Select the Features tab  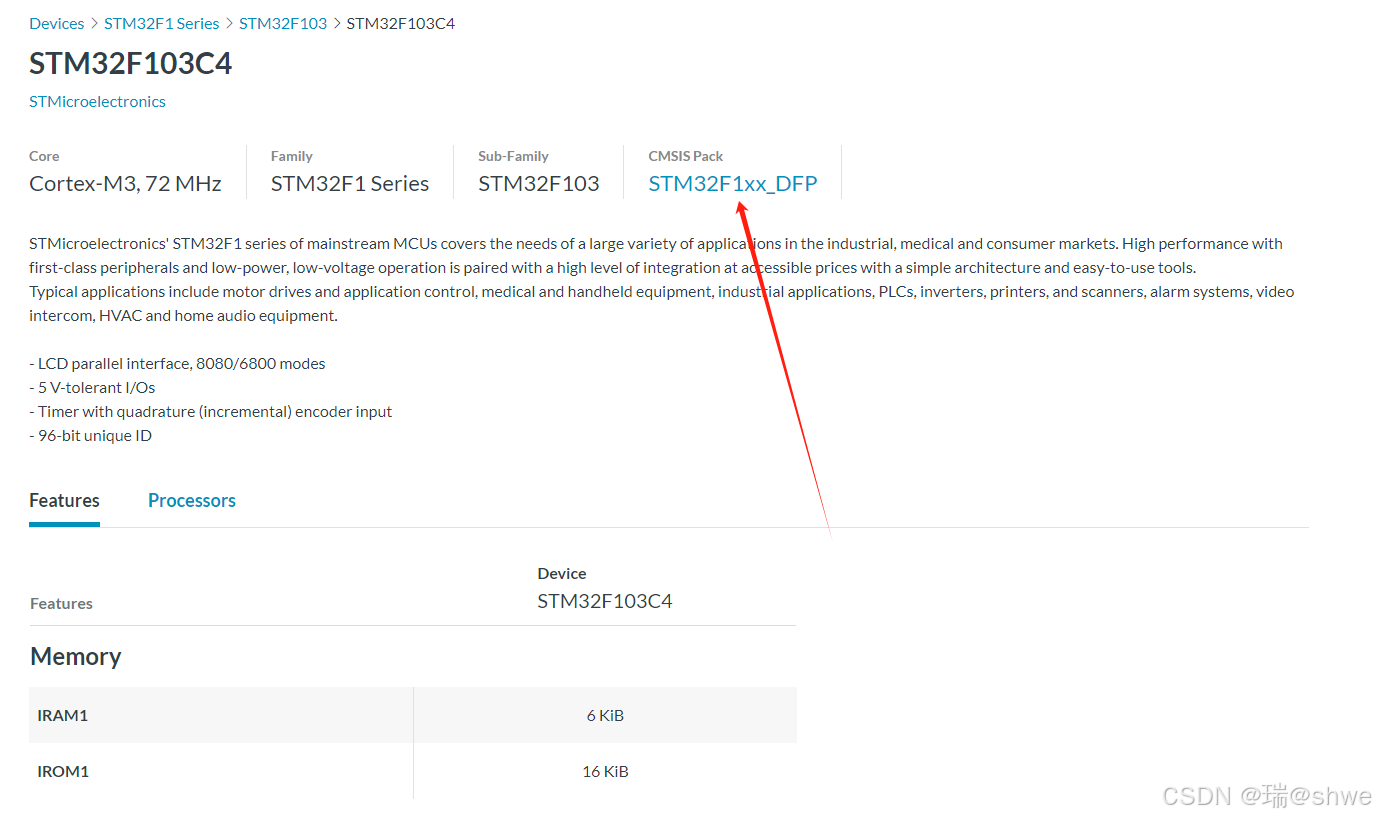[x=64, y=500]
